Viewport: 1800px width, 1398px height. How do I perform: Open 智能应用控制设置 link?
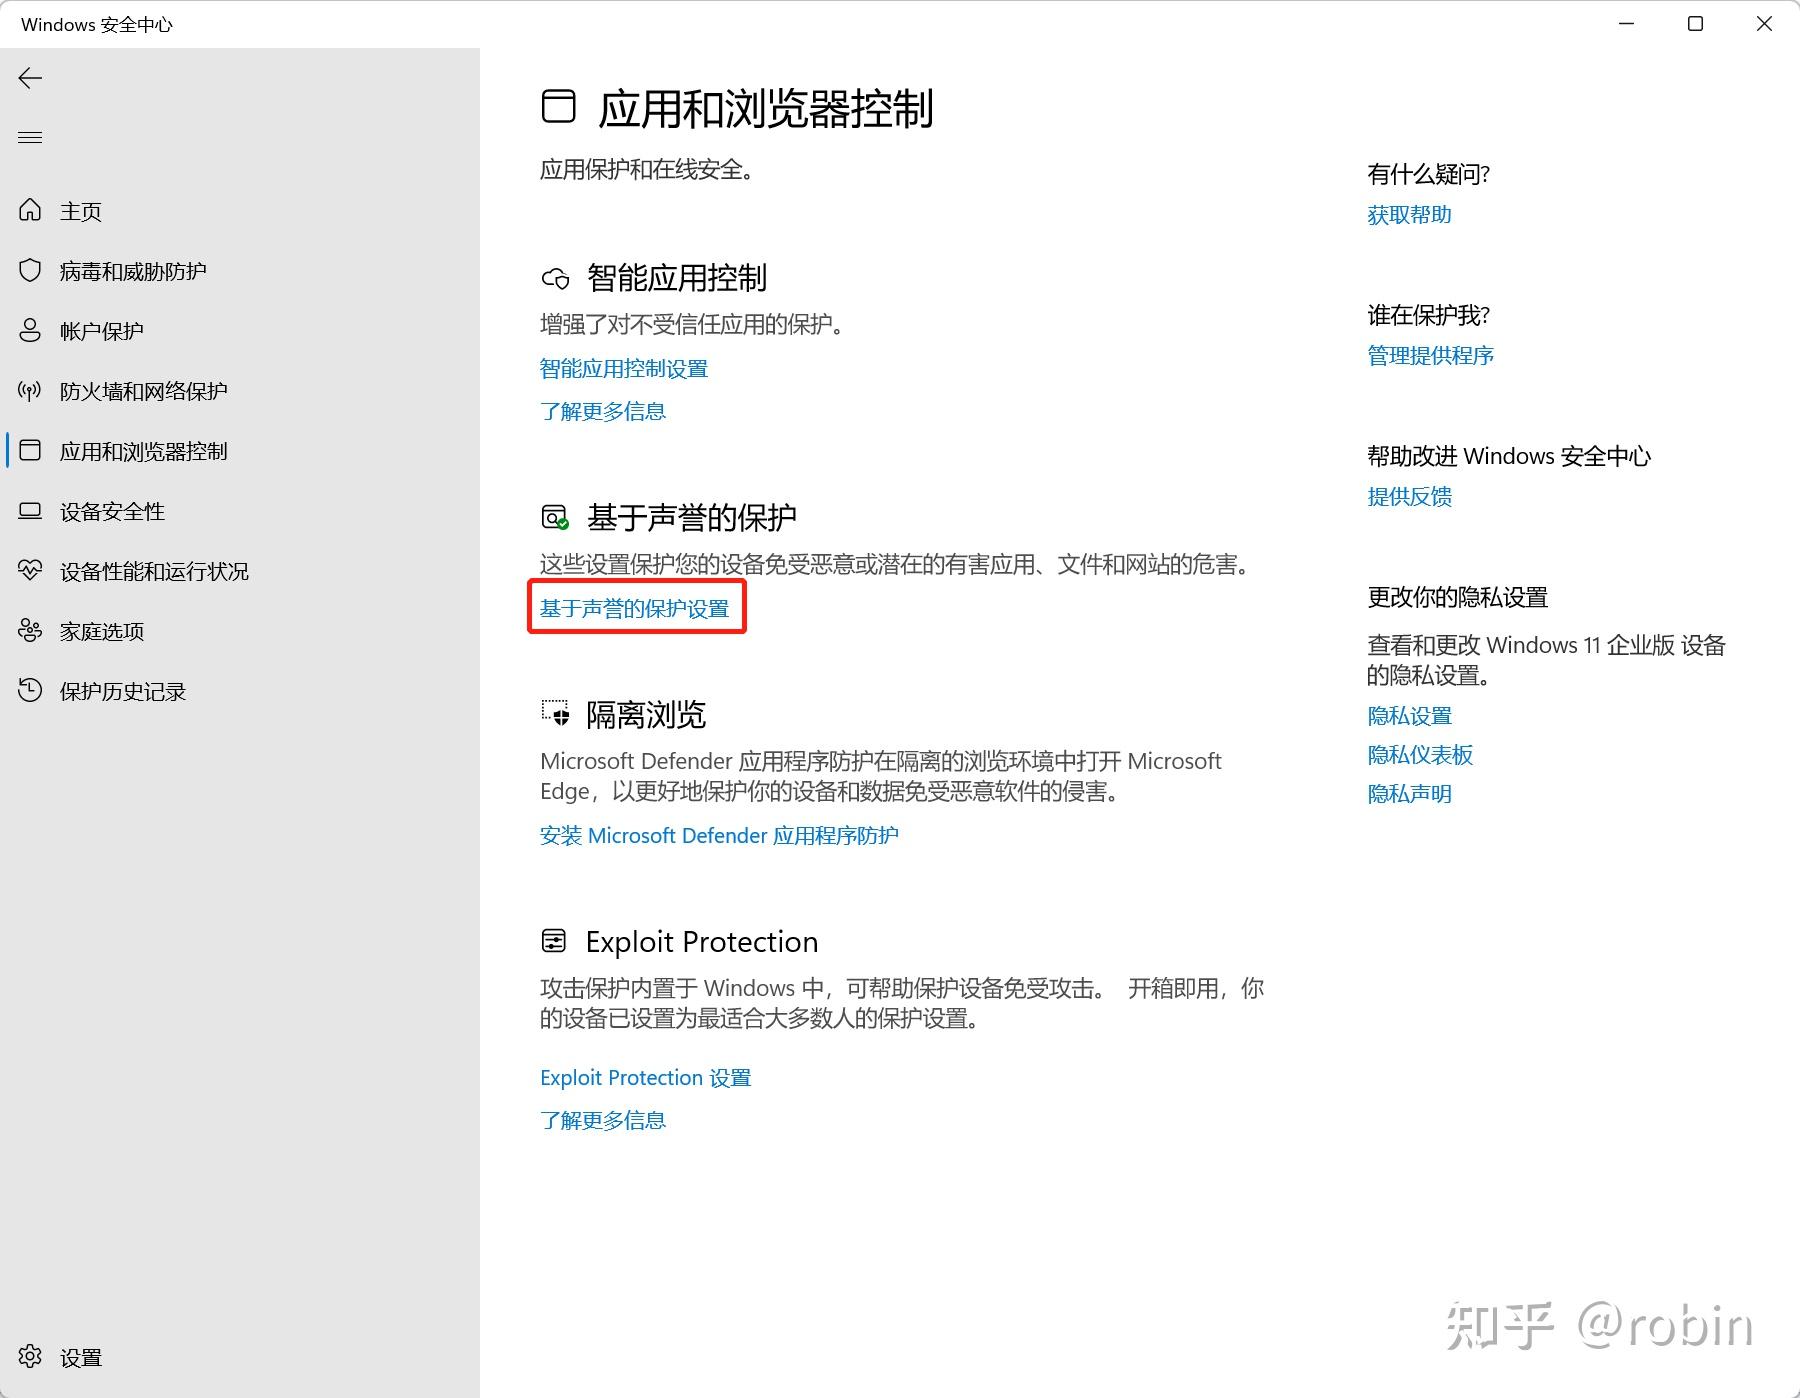coord(624,369)
